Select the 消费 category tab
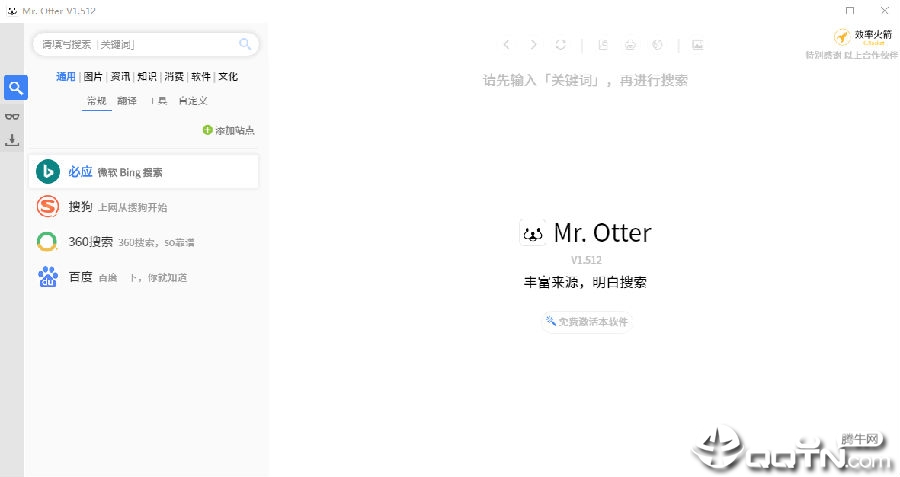 click(174, 76)
